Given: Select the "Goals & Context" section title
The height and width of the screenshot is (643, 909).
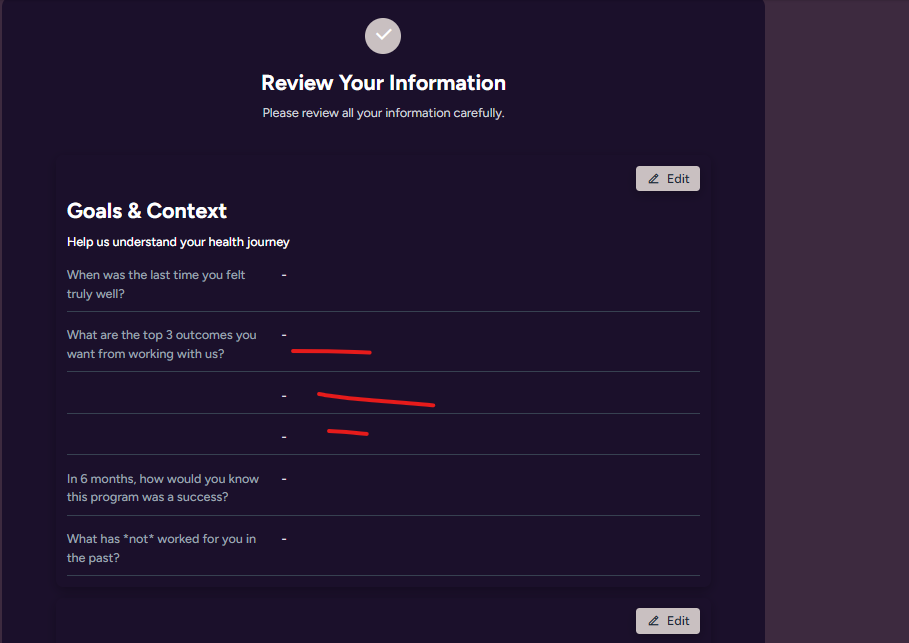Looking at the screenshot, I should tap(147, 211).
